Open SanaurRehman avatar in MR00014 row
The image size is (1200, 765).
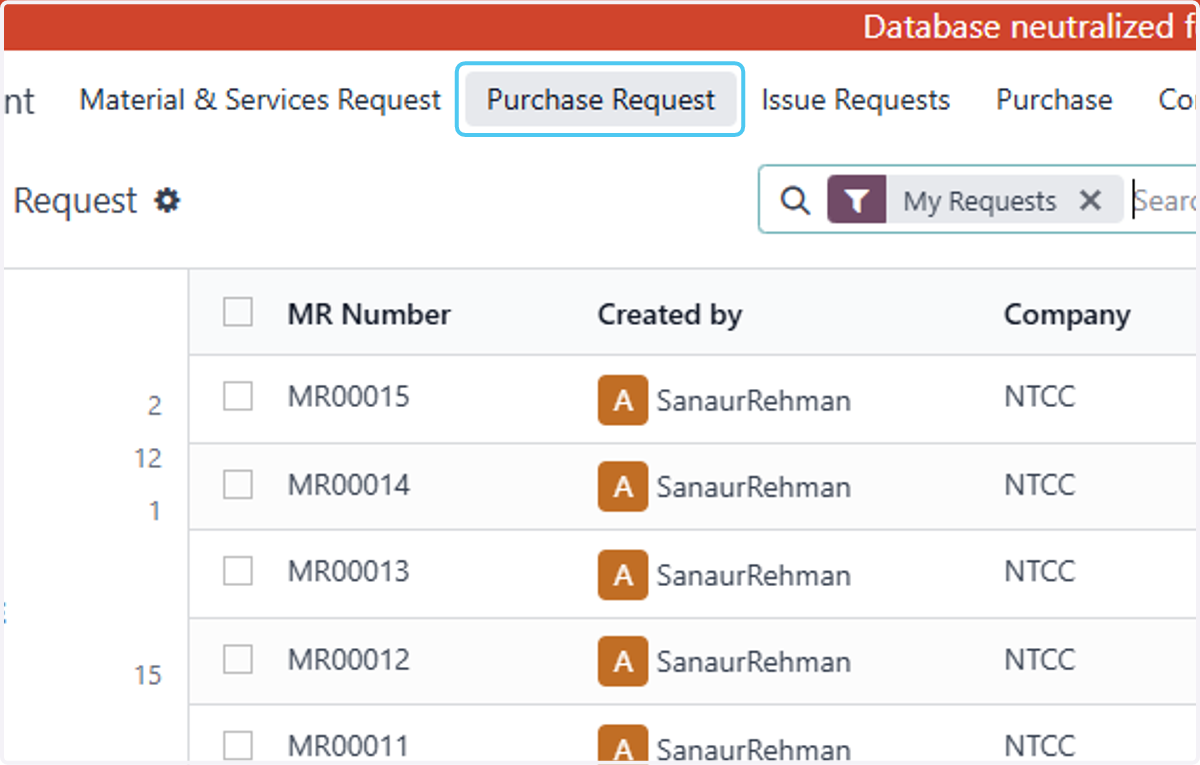(x=623, y=487)
